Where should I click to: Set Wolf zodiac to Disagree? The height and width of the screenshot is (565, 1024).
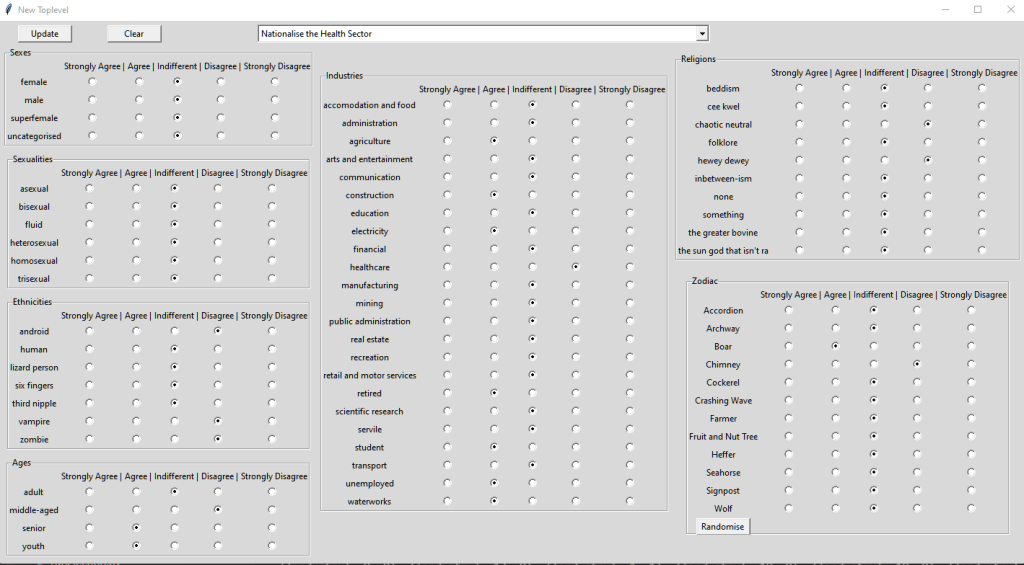pos(917,508)
